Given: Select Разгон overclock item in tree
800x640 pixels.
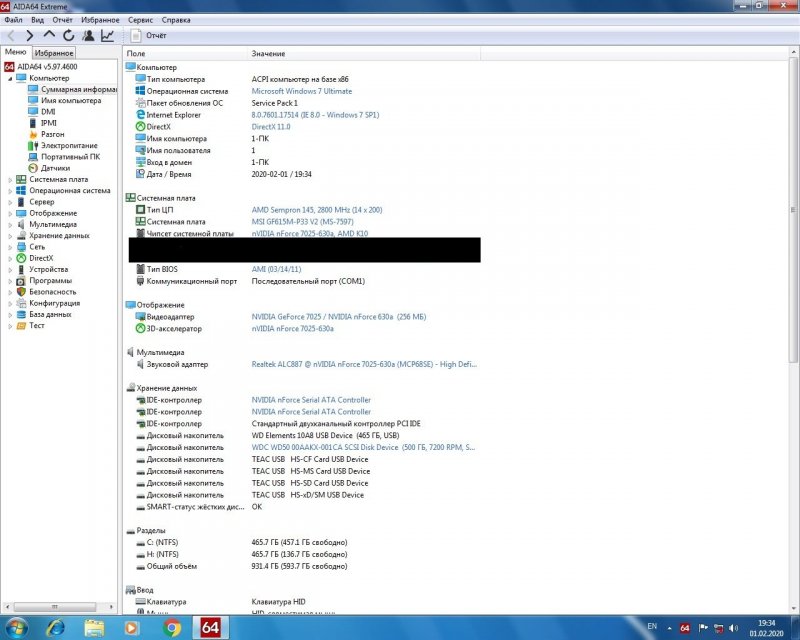Looking at the screenshot, I should click(x=52, y=134).
